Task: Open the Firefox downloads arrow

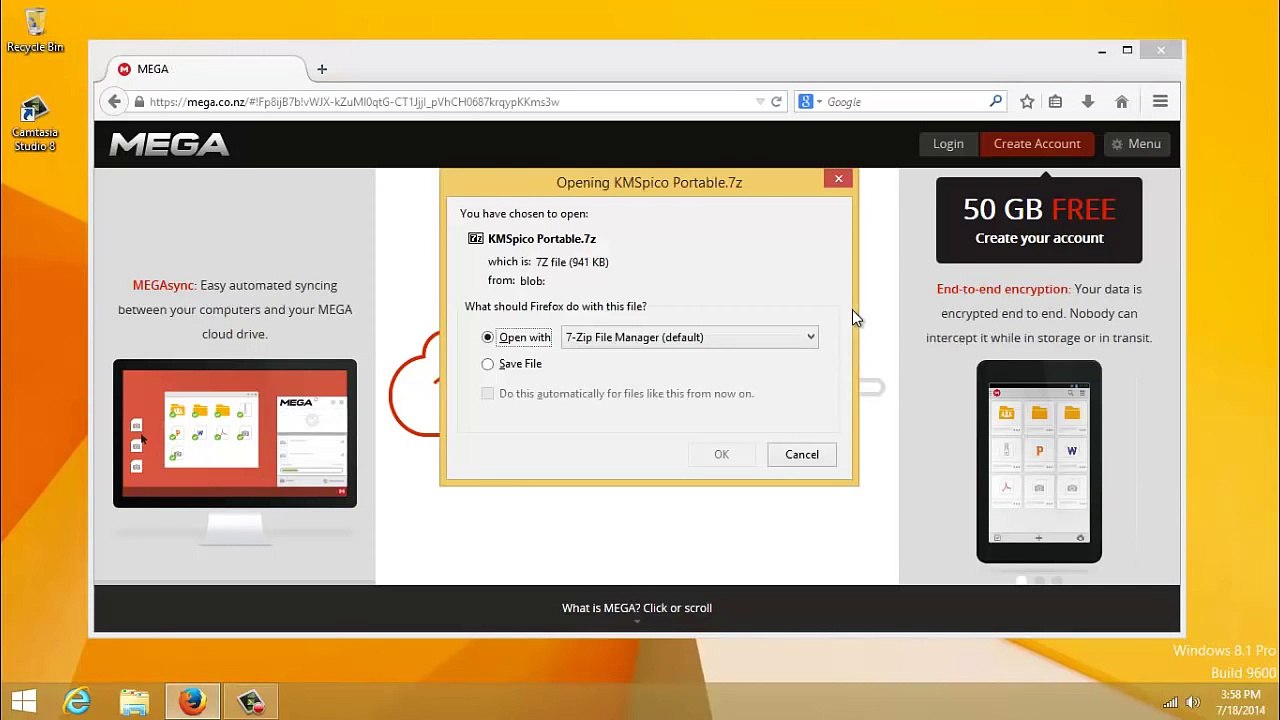Action: click(x=1088, y=102)
